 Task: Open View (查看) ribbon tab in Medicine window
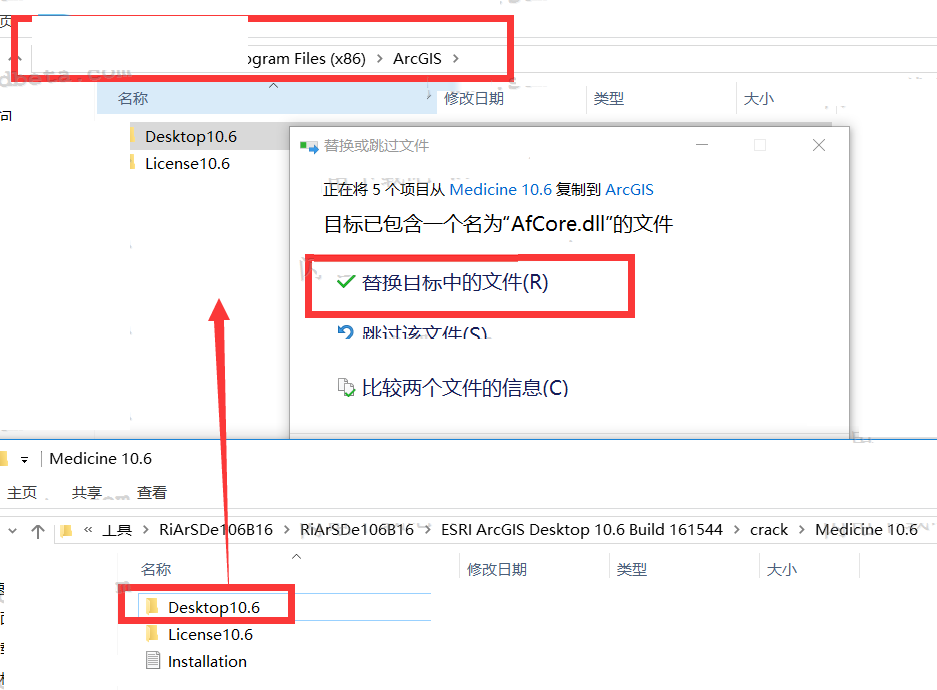point(152,493)
